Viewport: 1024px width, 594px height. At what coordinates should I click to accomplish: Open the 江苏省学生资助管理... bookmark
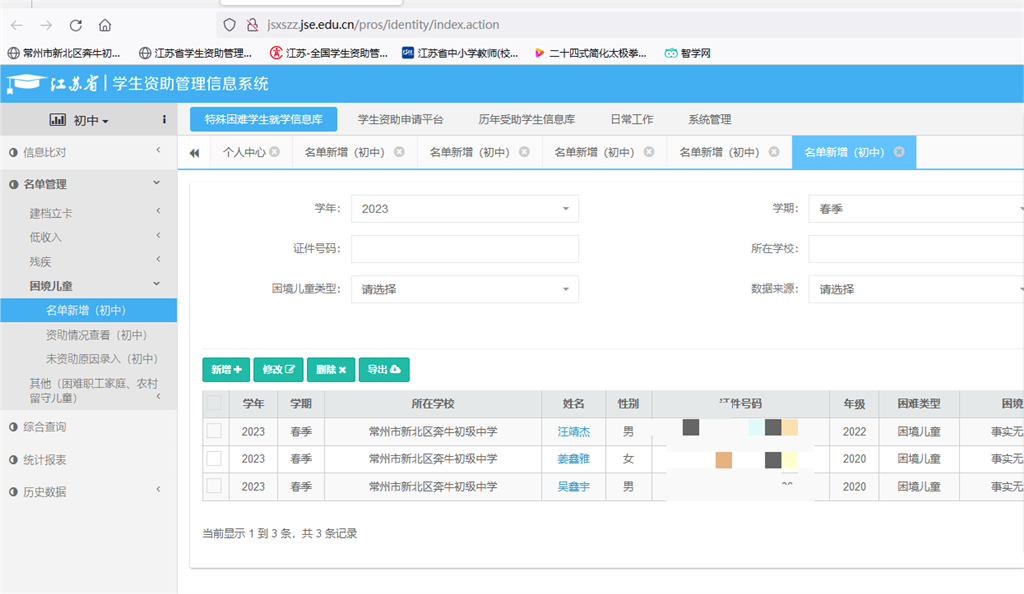(x=195, y=54)
